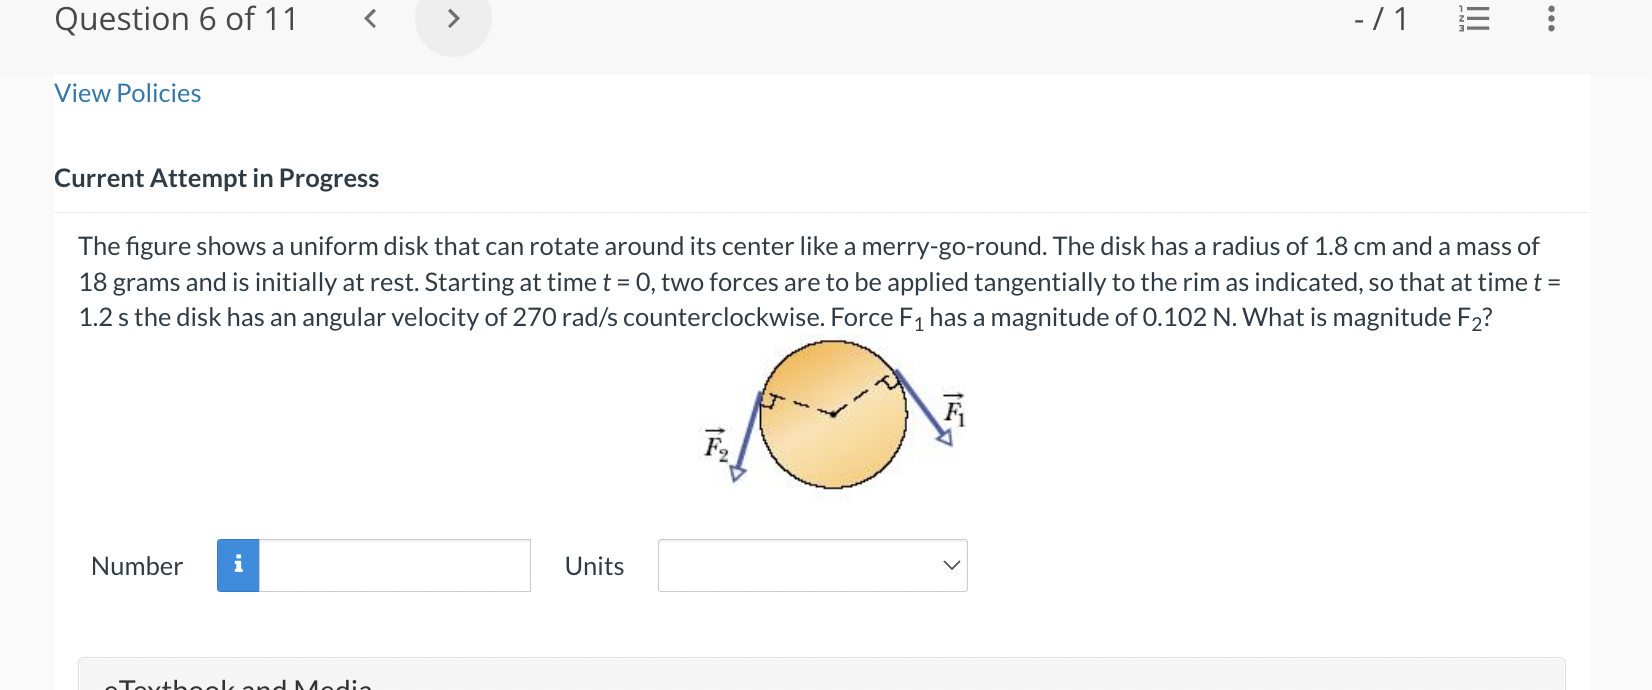Image resolution: width=1652 pixels, height=690 pixels.
Task: Select the Question 6 of 11 header
Action: coord(175,18)
